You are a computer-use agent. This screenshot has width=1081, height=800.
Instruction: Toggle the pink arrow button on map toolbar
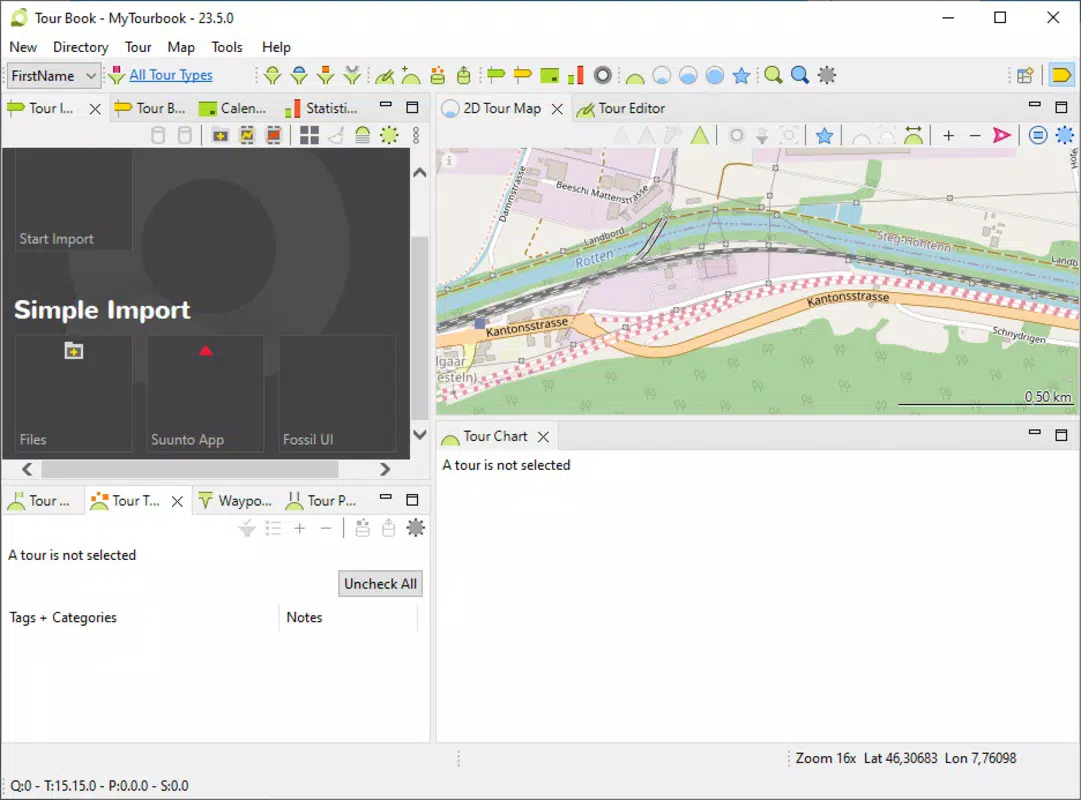click(x=1002, y=135)
